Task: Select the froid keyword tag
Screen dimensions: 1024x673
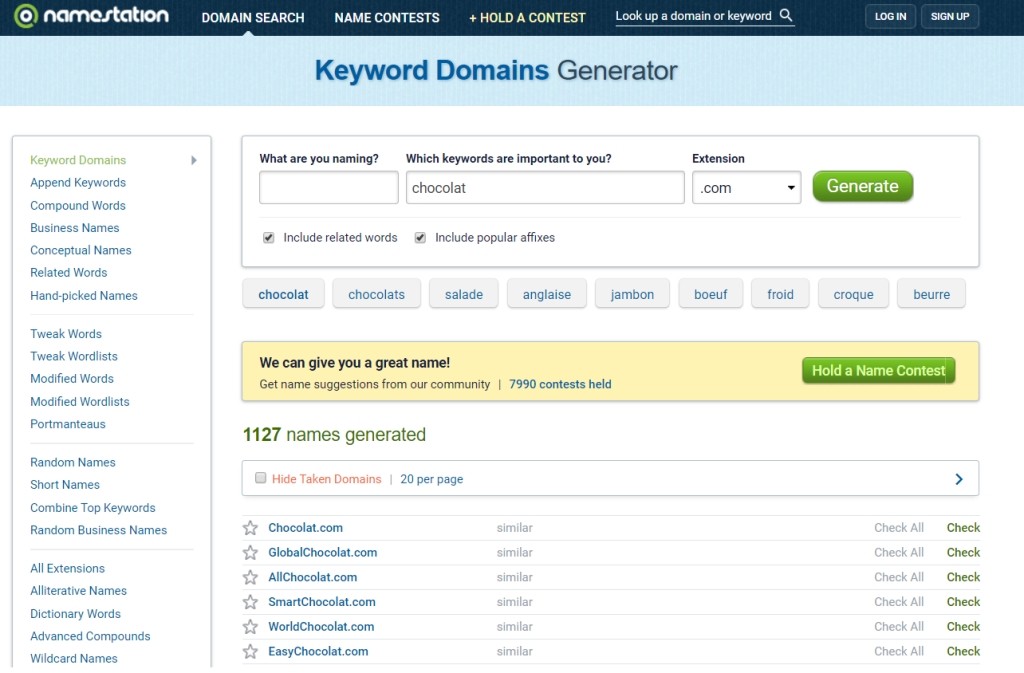Action: coord(780,294)
